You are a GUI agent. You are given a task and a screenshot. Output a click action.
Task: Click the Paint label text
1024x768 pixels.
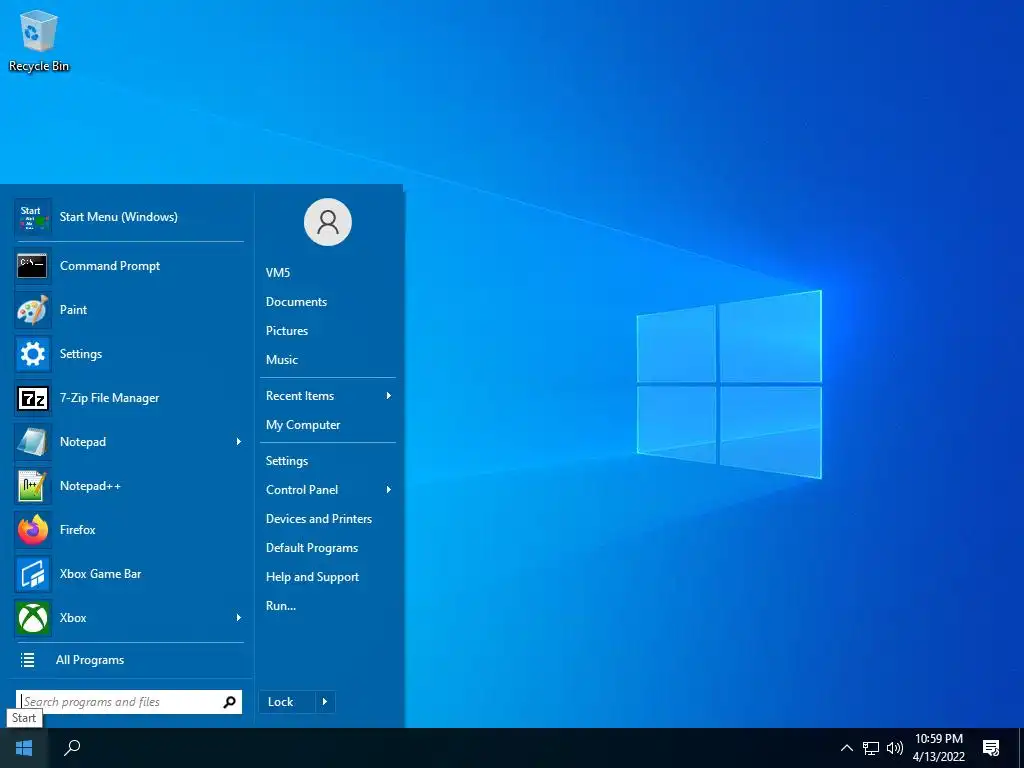(73, 310)
